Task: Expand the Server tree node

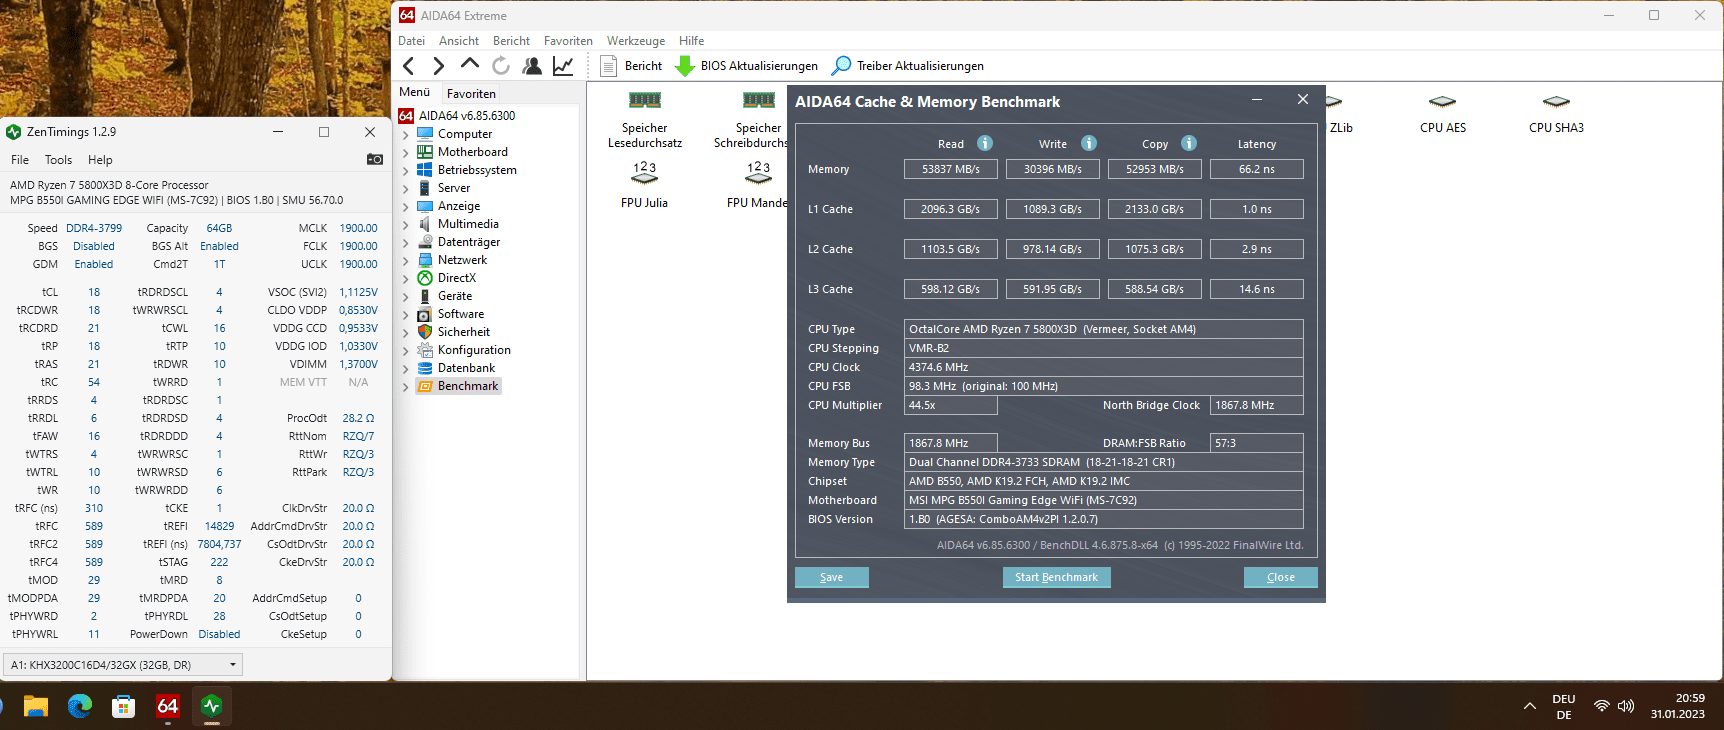Action: [406, 188]
